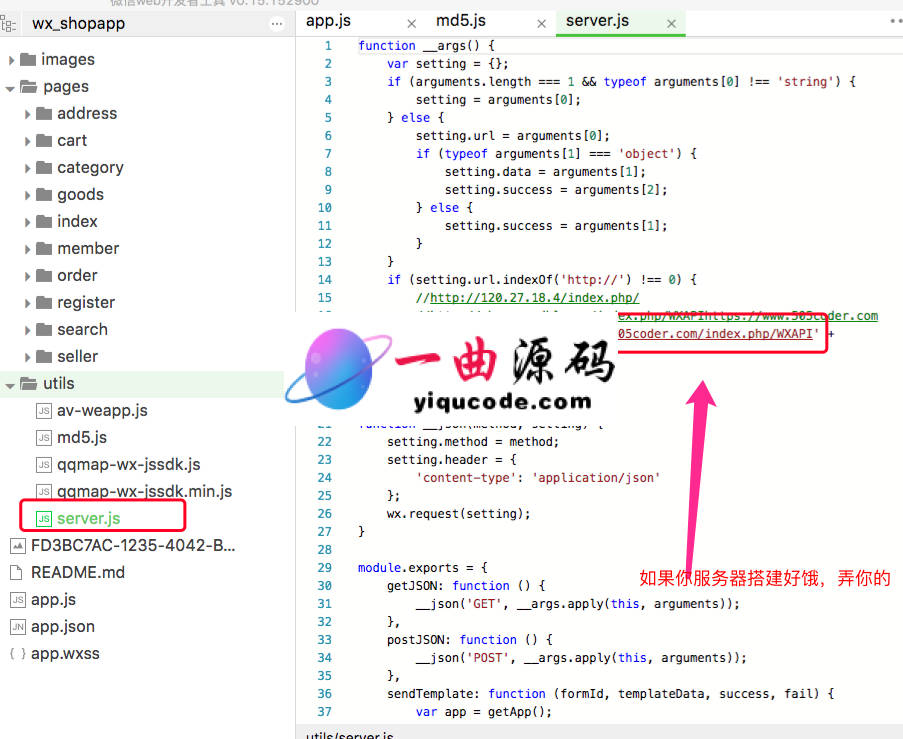Screen dimensions: 903x739
Task: Follow the http://120.27.18.4/index.php/ link
Action: click(x=534, y=298)
